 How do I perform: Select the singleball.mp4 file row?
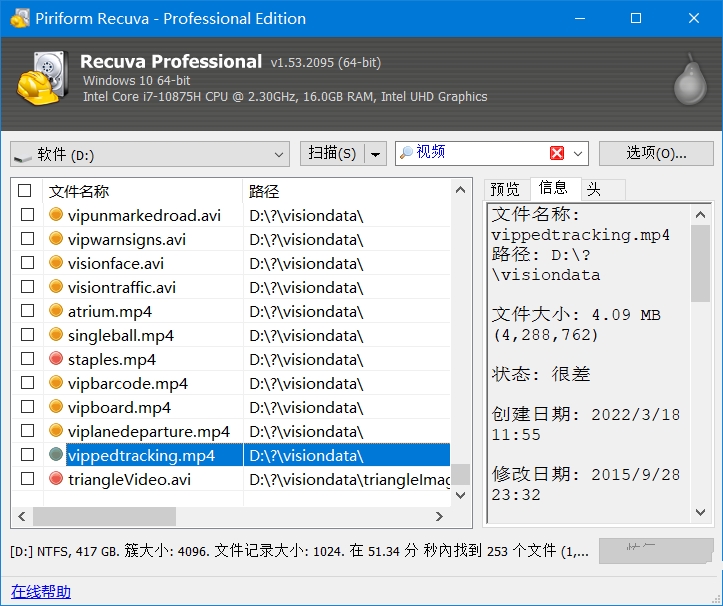(231, 335)
